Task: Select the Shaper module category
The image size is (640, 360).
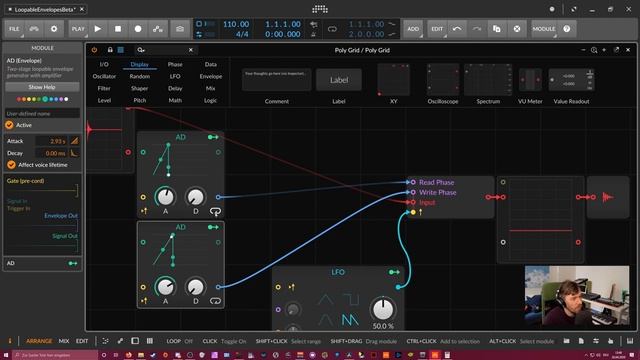Action: point(140,88)
